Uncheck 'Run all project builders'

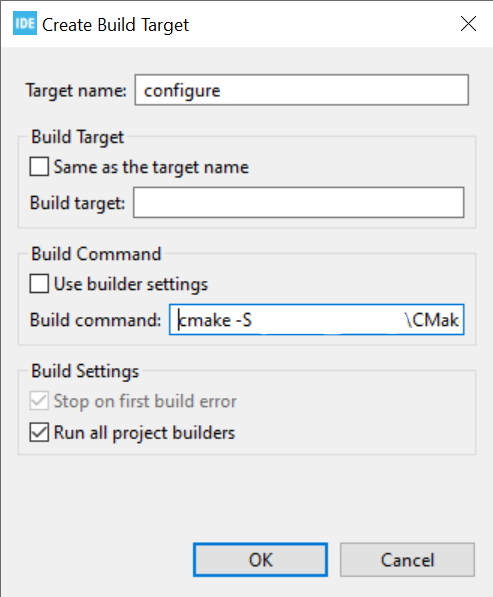39,432
